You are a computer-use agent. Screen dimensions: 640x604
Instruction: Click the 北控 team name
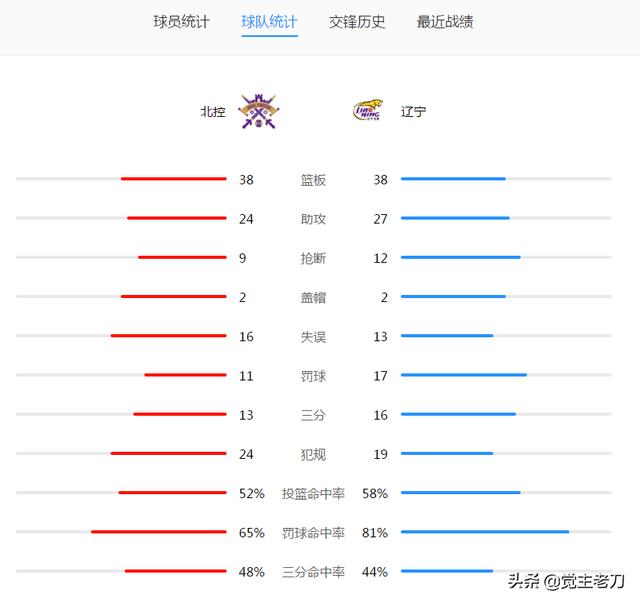coord(213,111)
